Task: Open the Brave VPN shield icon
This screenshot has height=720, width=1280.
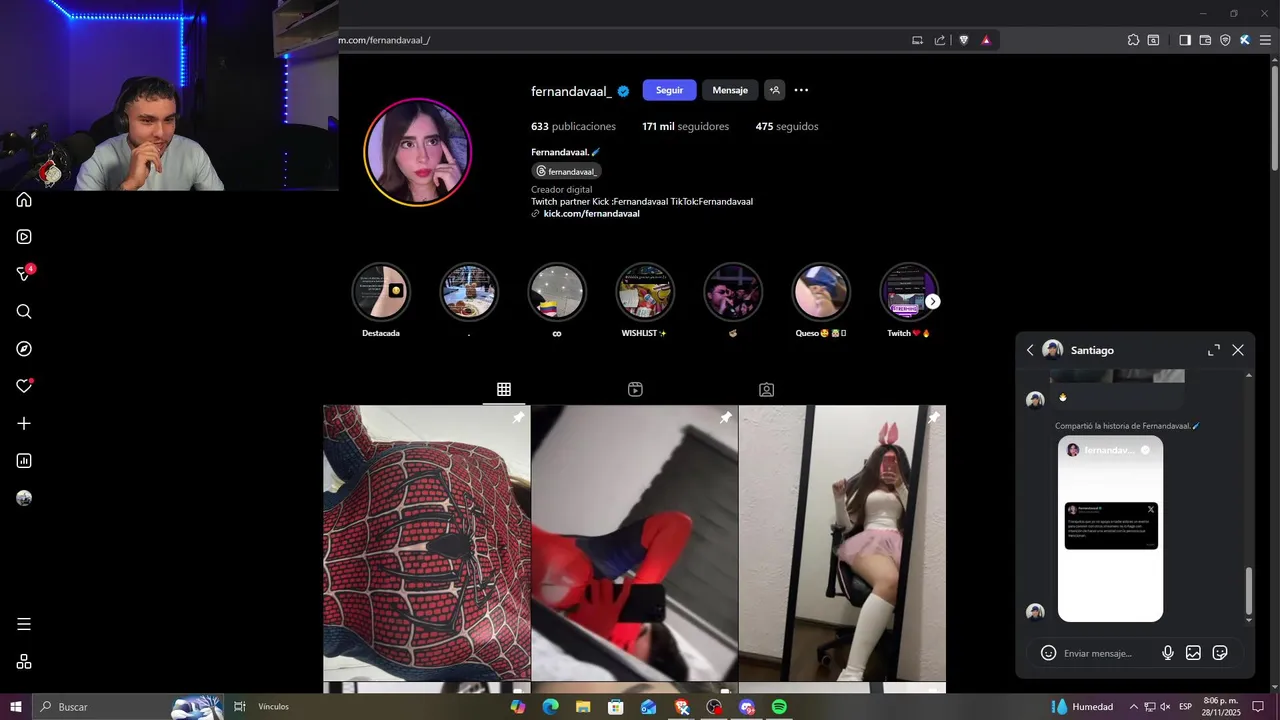Action: click(x=1225, y=40)
